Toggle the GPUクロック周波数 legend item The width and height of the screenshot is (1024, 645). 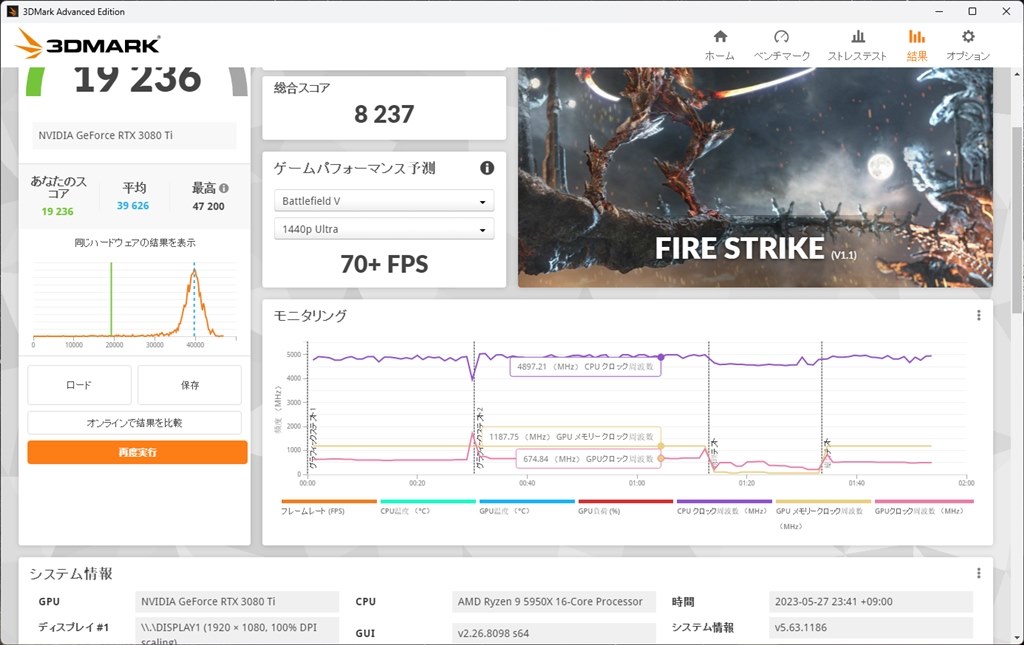[x=923, y=508]
